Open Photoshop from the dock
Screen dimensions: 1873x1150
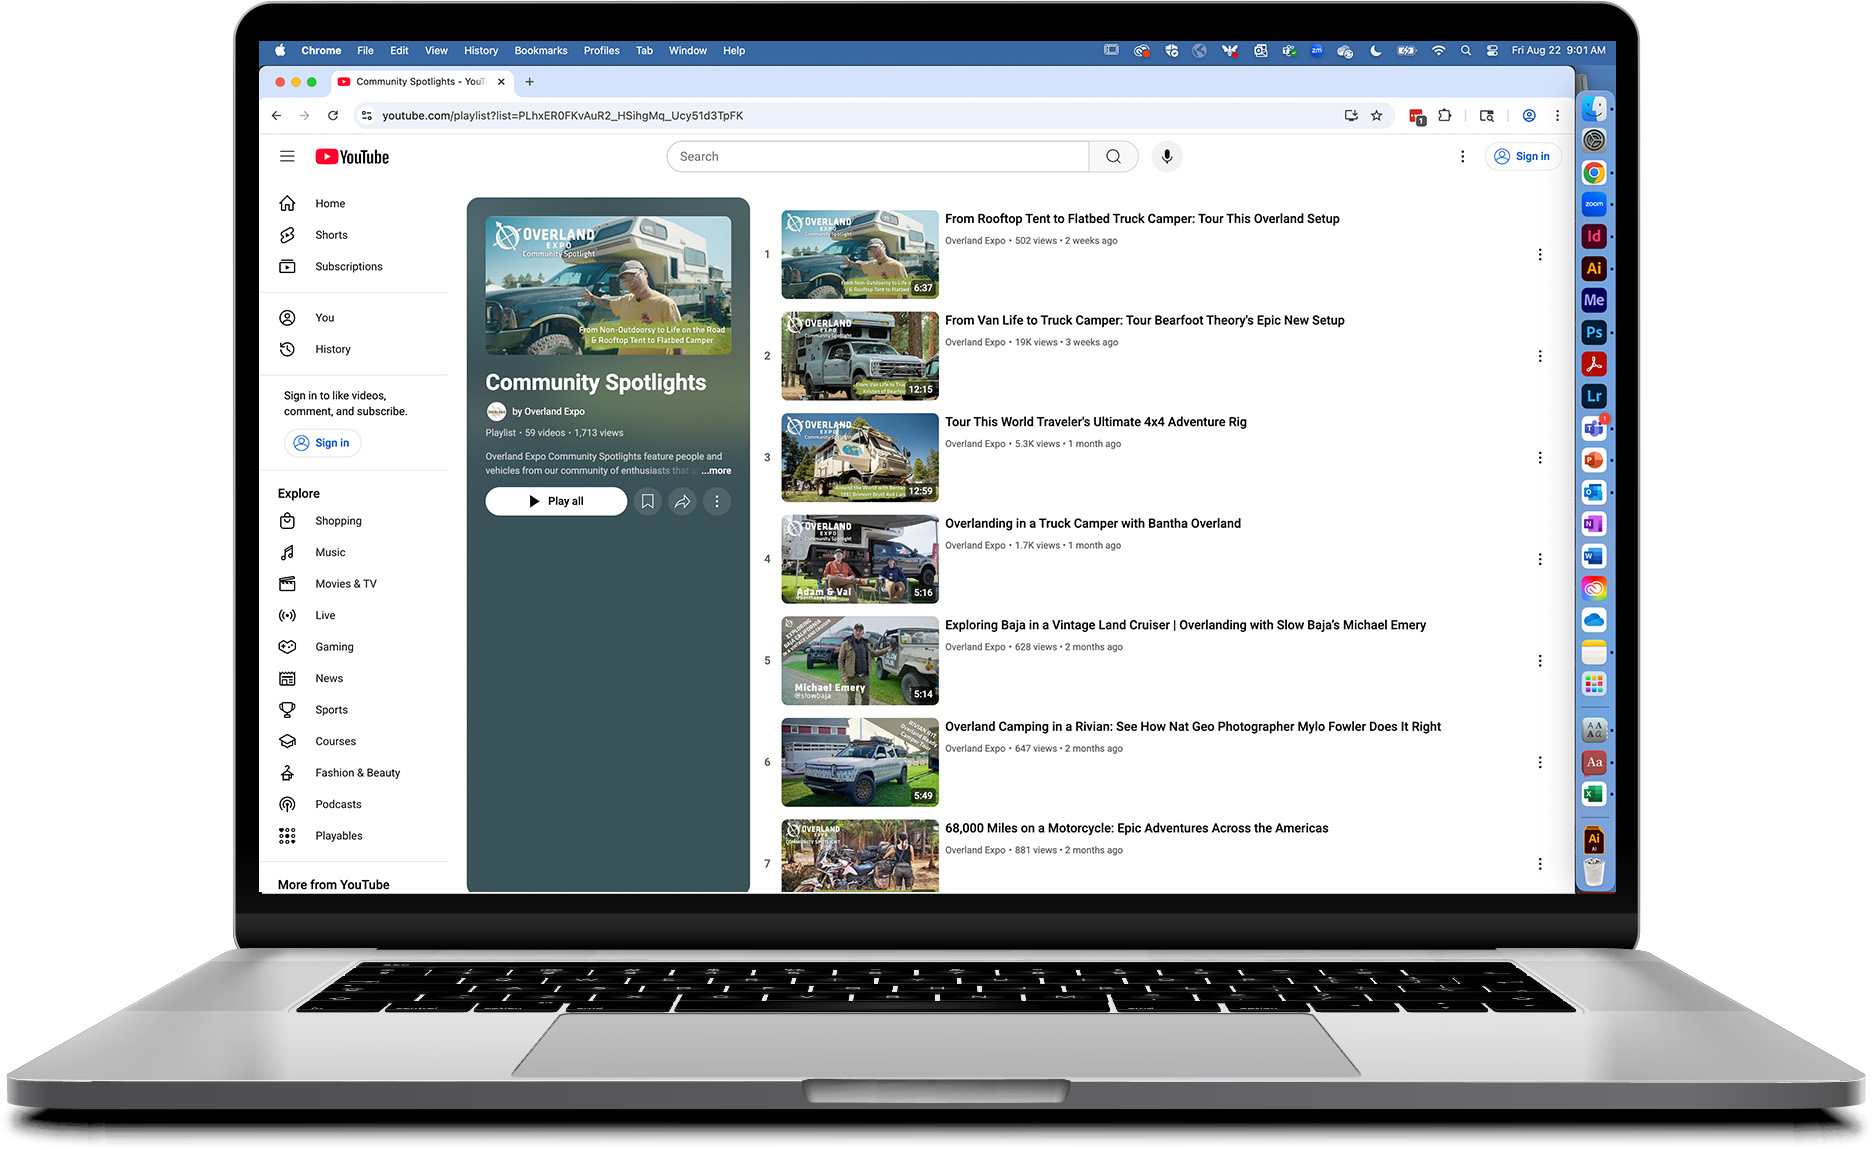(x=1593, y=332)
